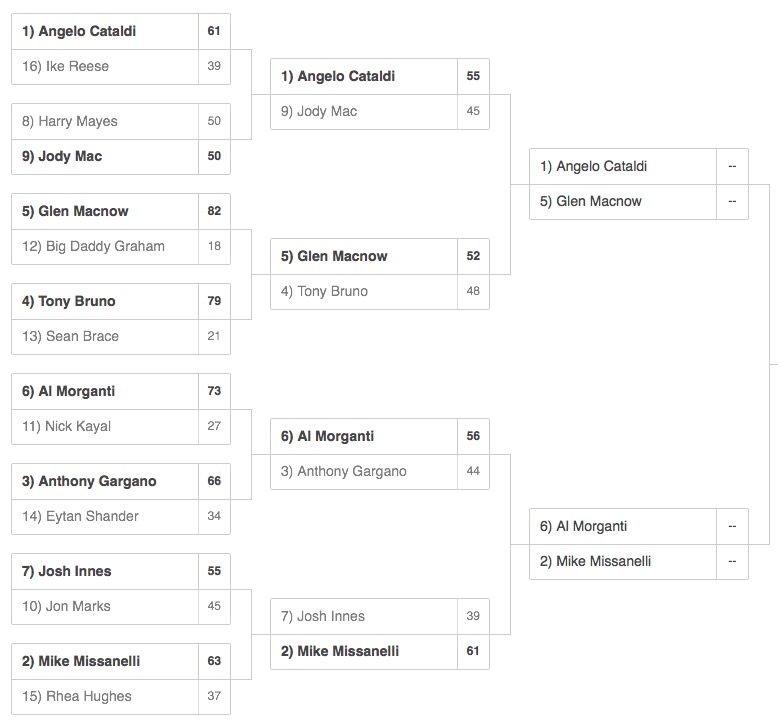Select the Rhea Hughes bracket entry
The width and height of the screenshot is (778, 724).
[121, 697]
